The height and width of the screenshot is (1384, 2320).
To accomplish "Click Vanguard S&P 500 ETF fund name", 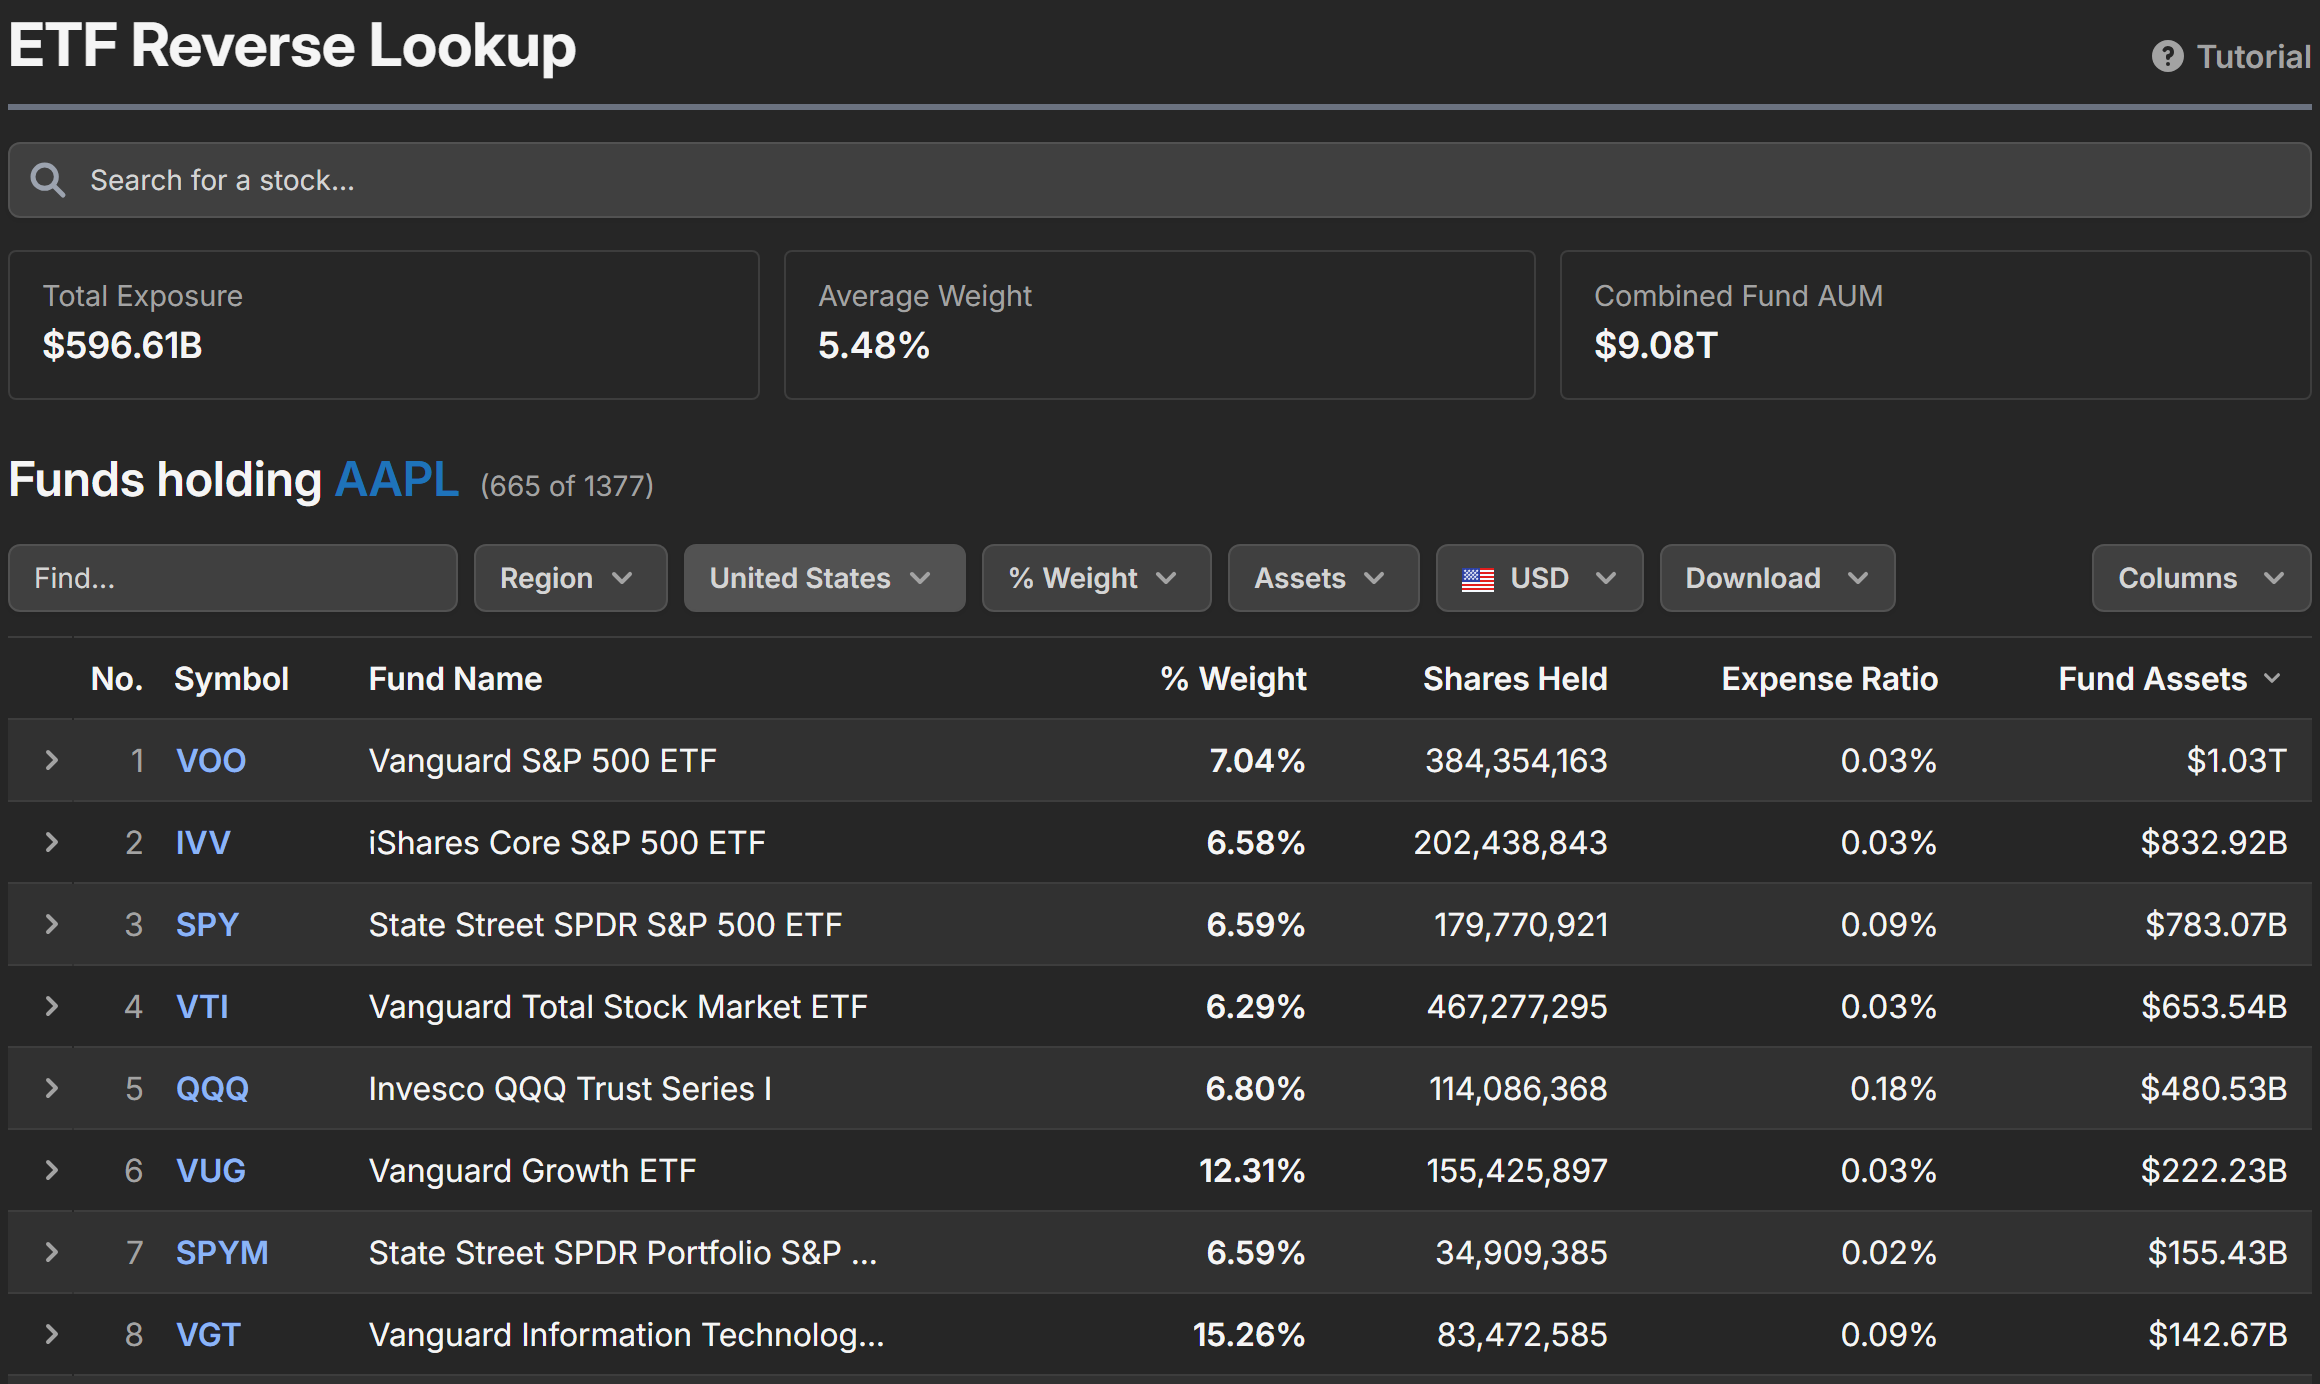I will pyautogui.click(x=543, y=761).
